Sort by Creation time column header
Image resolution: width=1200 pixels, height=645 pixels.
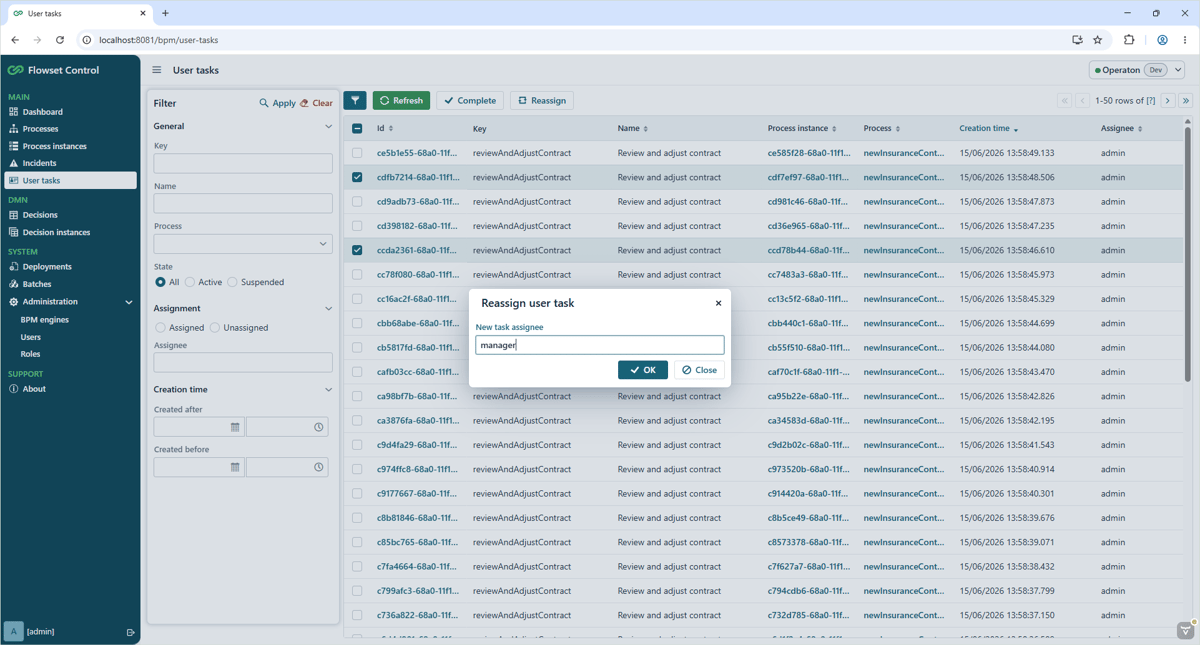(988, 129)
